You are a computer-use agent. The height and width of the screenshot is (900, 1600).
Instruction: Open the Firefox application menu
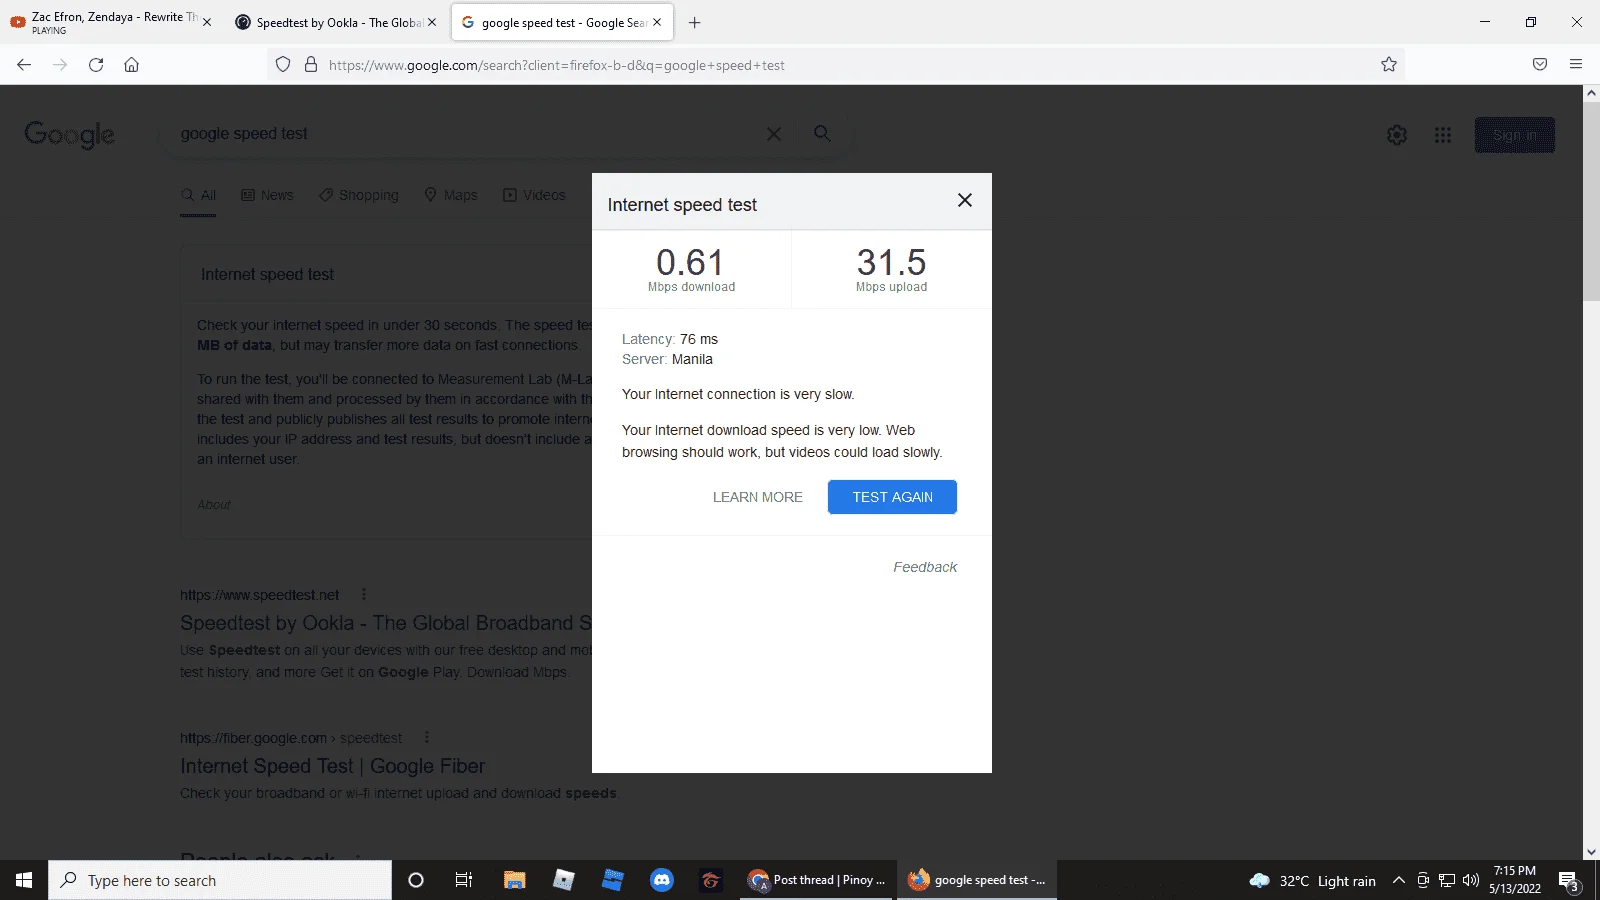pos(1576,65)
